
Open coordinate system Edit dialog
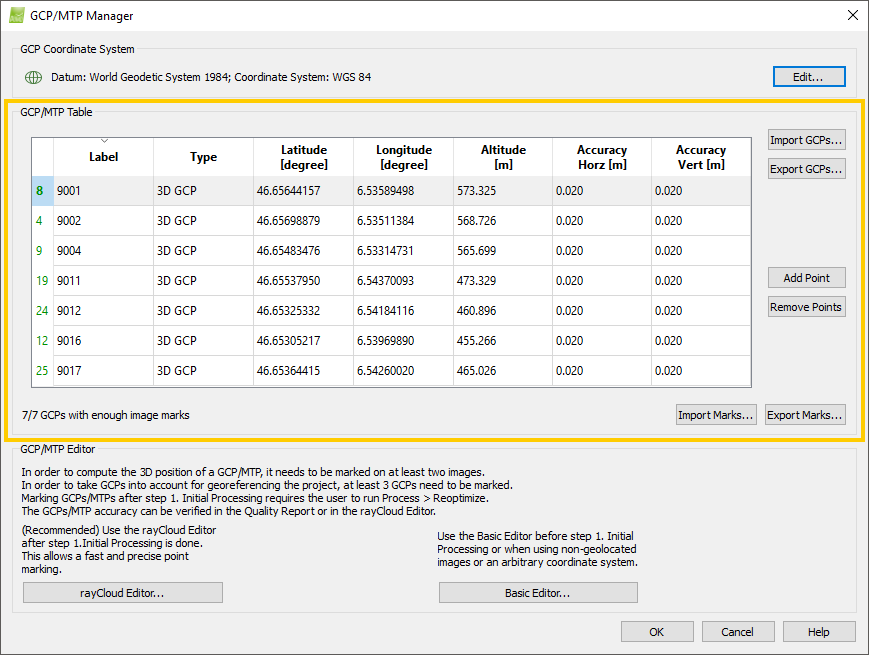[x=808, y=77]
